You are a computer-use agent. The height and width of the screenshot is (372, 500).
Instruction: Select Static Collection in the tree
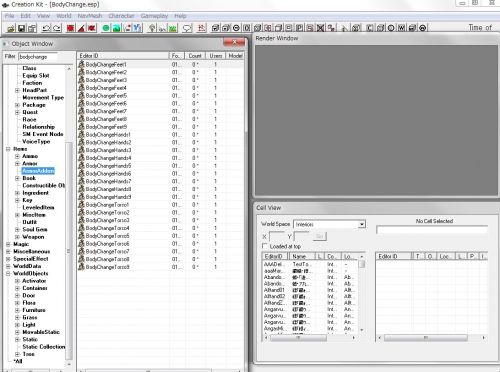click(44, 347)
